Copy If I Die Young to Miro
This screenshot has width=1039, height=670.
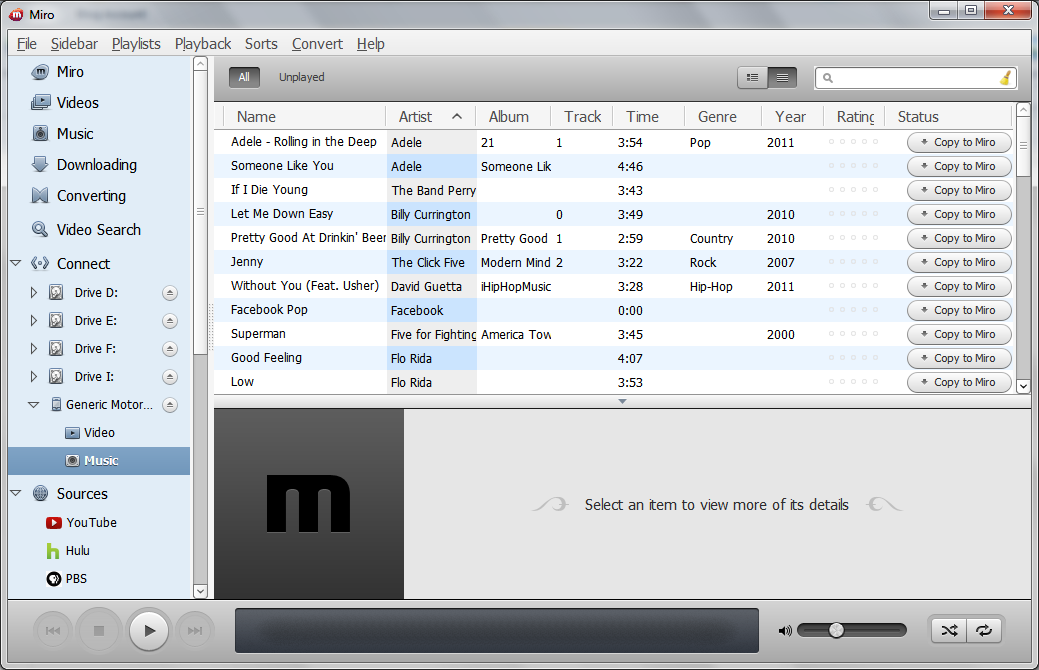point(959,190)
